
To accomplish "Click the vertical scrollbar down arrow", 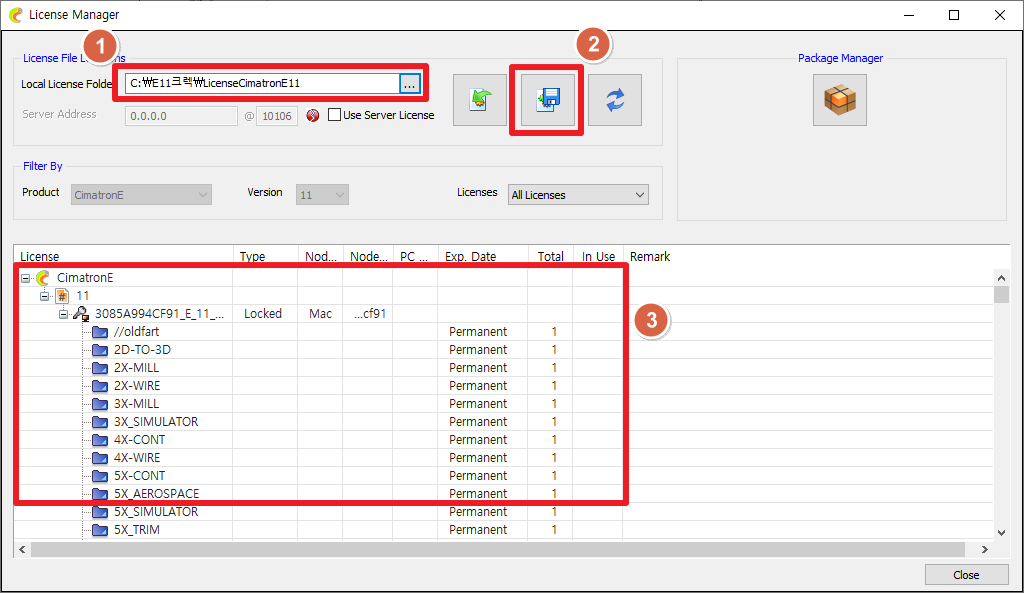I will coord(1001,533).
